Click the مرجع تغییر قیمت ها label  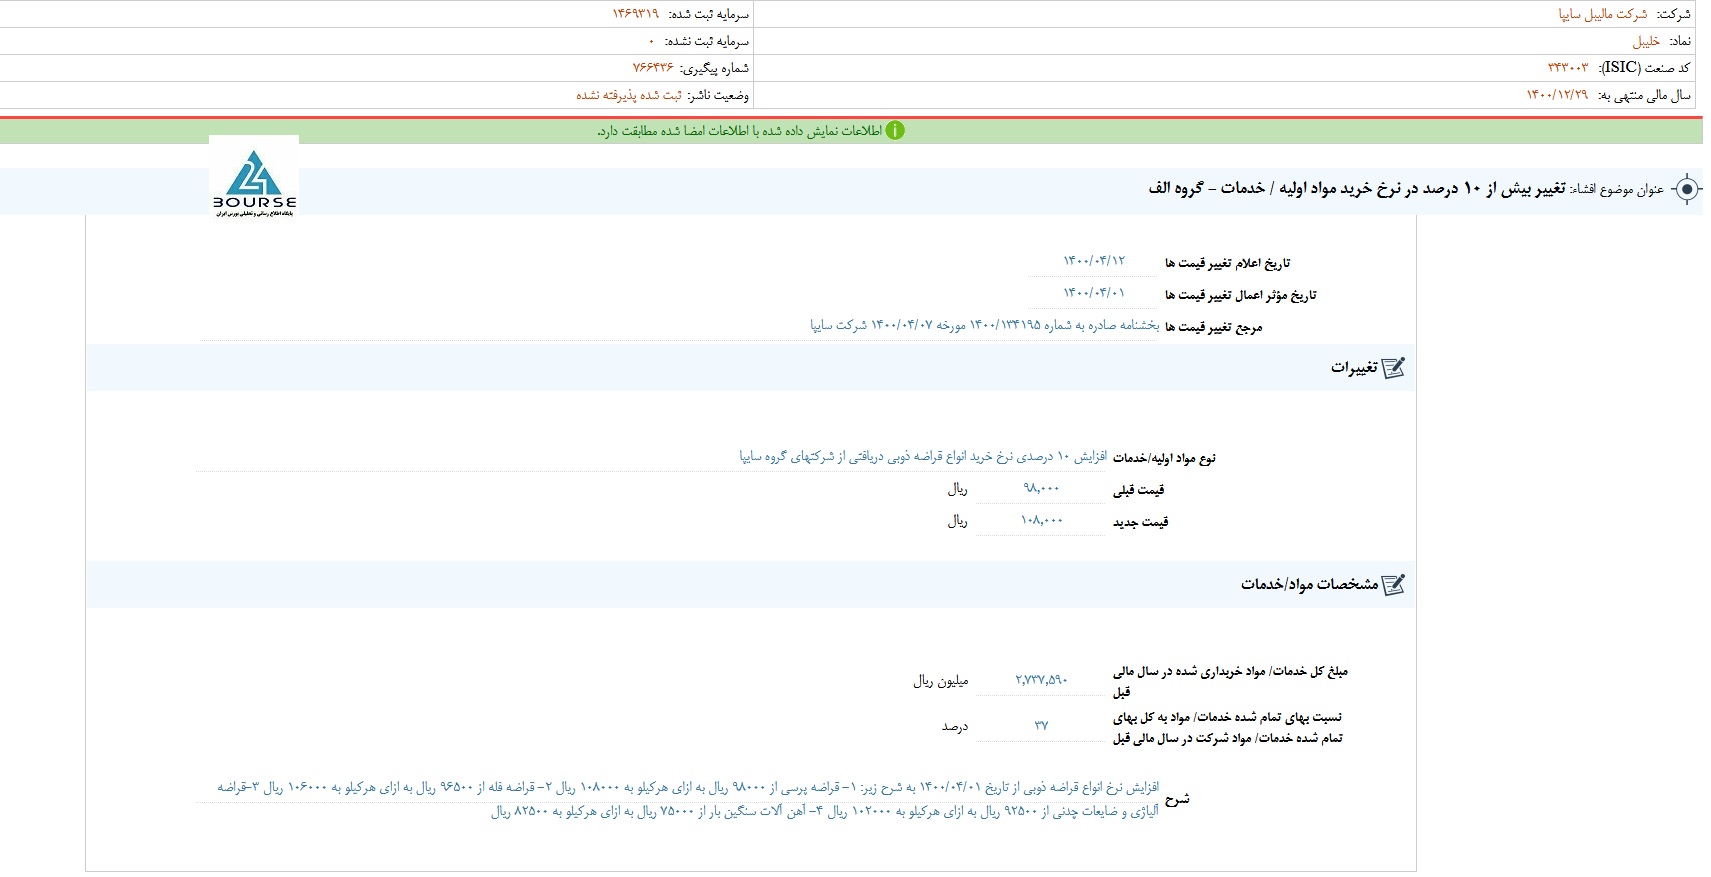click(1212, 327)
